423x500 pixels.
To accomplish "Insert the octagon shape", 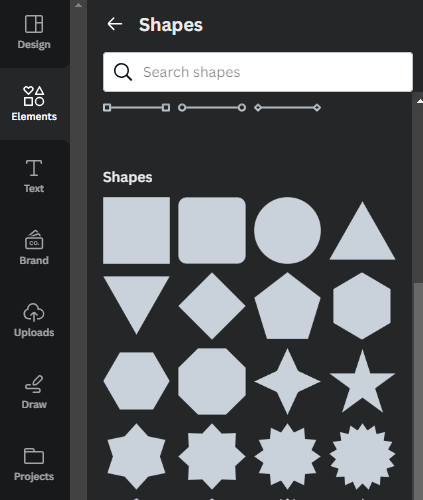I will click(x=212, y=382).
